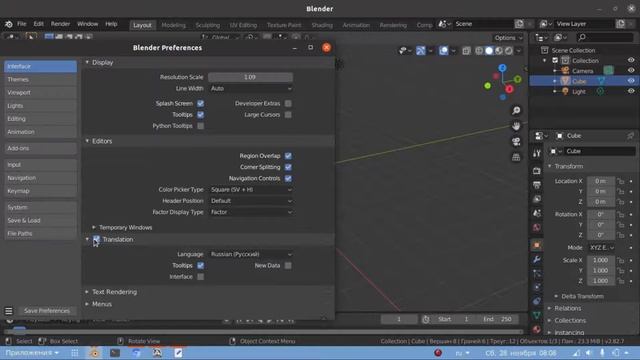
Task: Toggle the Corner Splitting checkbox
Action: (x=288, y=167)
